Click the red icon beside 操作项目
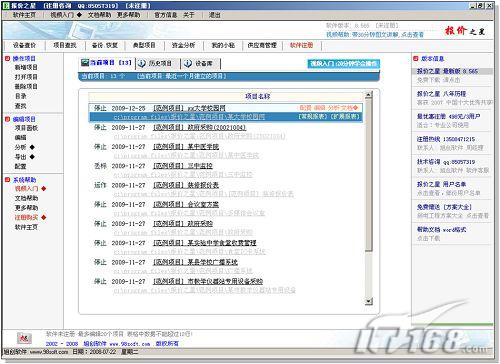The height and width of the screenshot is (364, 500). [x=8, y=58]
